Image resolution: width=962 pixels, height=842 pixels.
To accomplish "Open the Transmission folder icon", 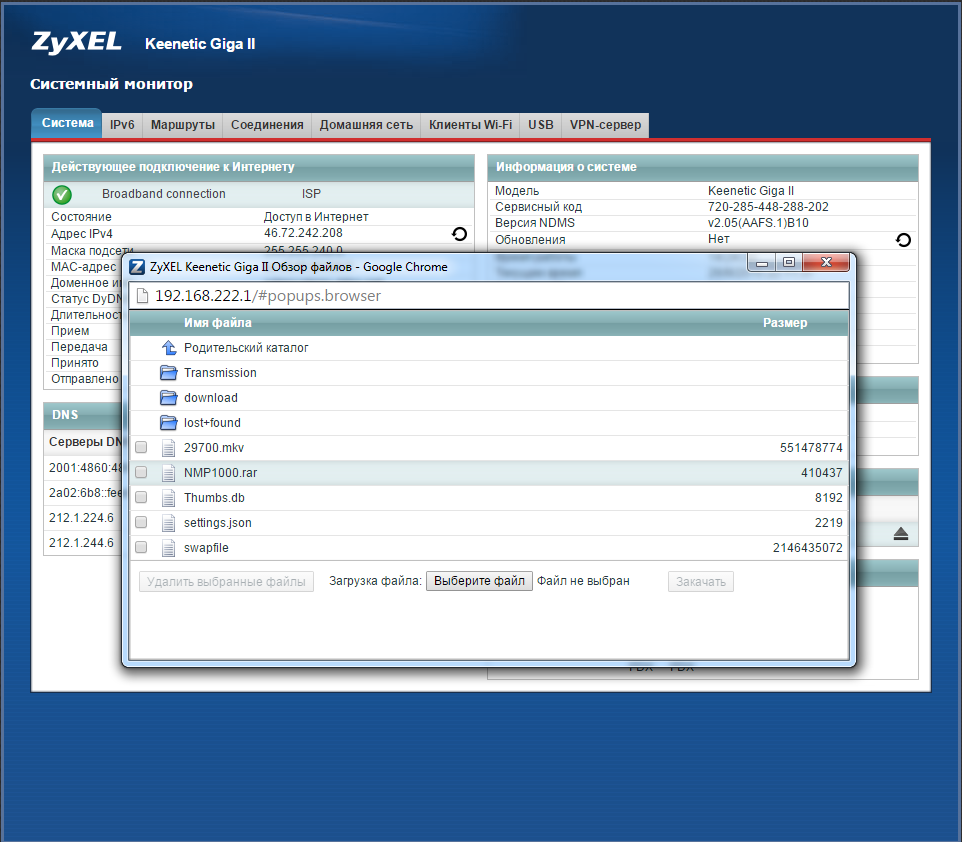I will coord(169,373).
